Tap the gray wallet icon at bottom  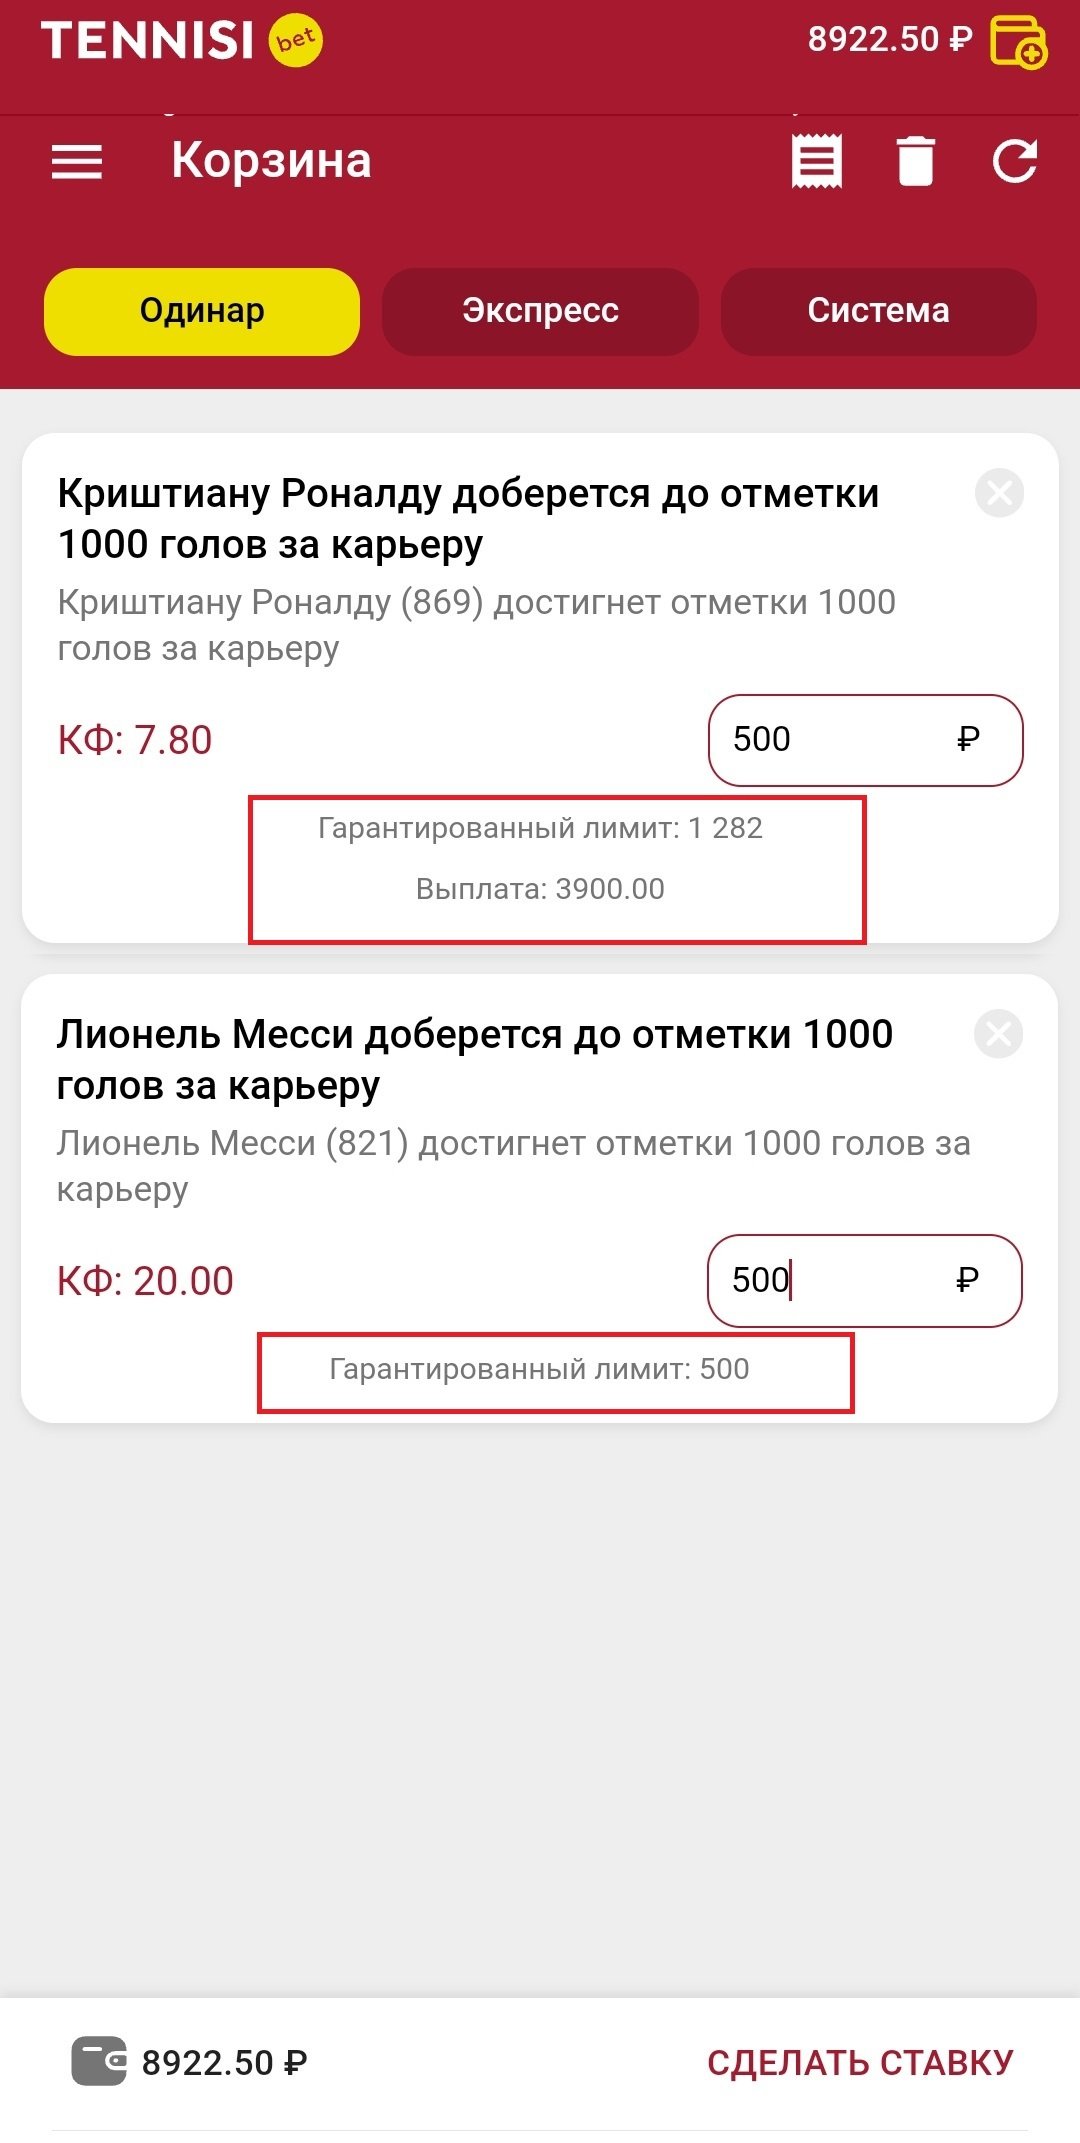[98, 2062]
